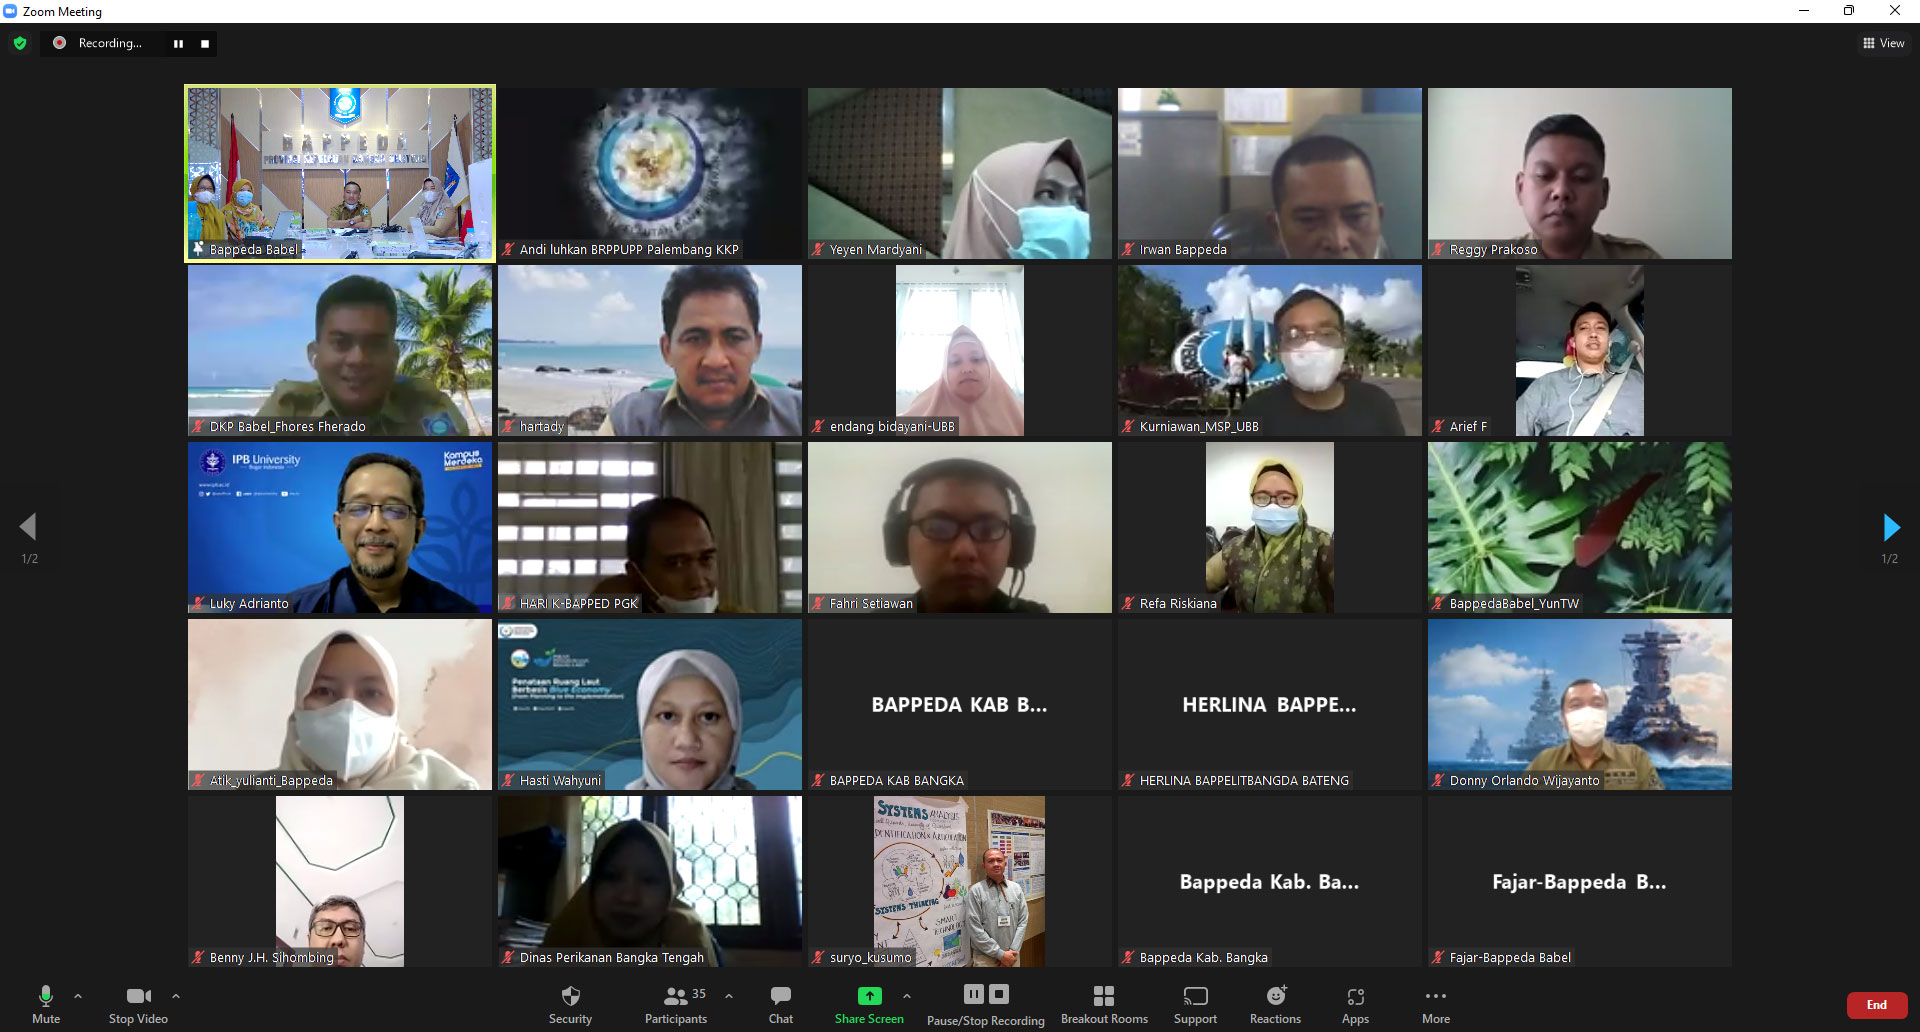Open the Chat panel
Image resolution: width=1920 pixels, height=1032 pixels.
click(x=781, y=996)
